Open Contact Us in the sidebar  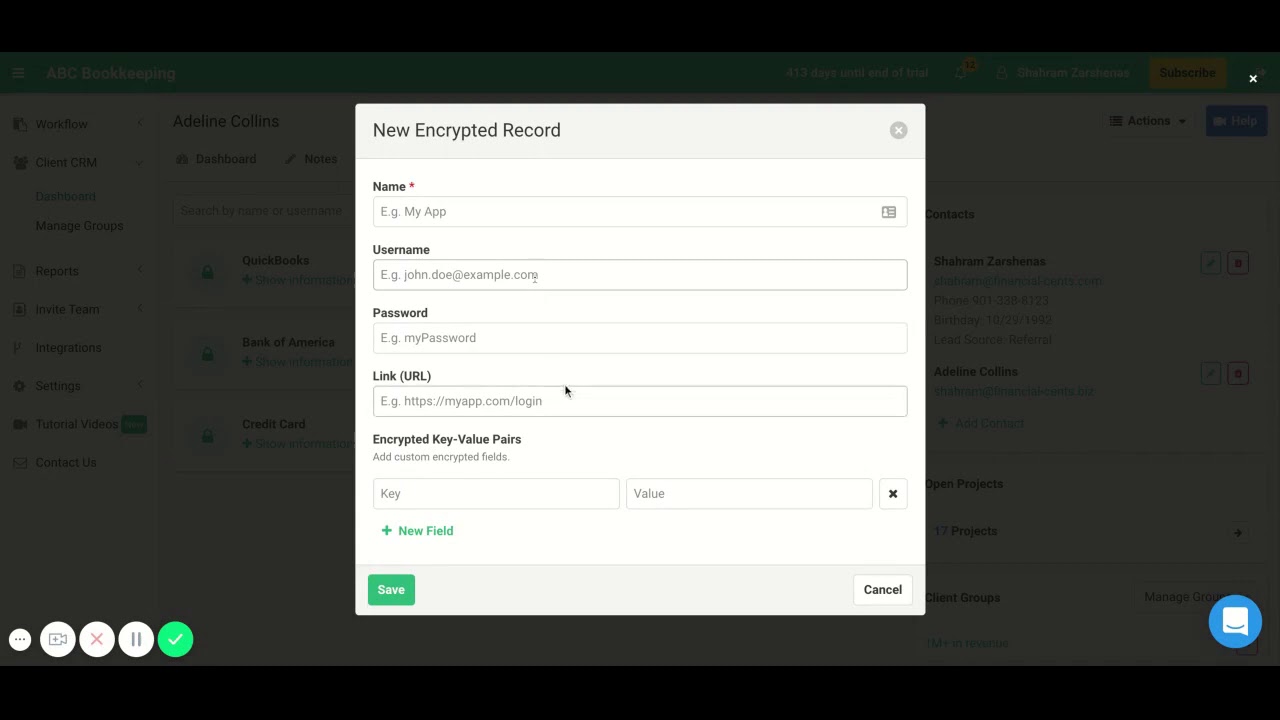coord(66,462)
